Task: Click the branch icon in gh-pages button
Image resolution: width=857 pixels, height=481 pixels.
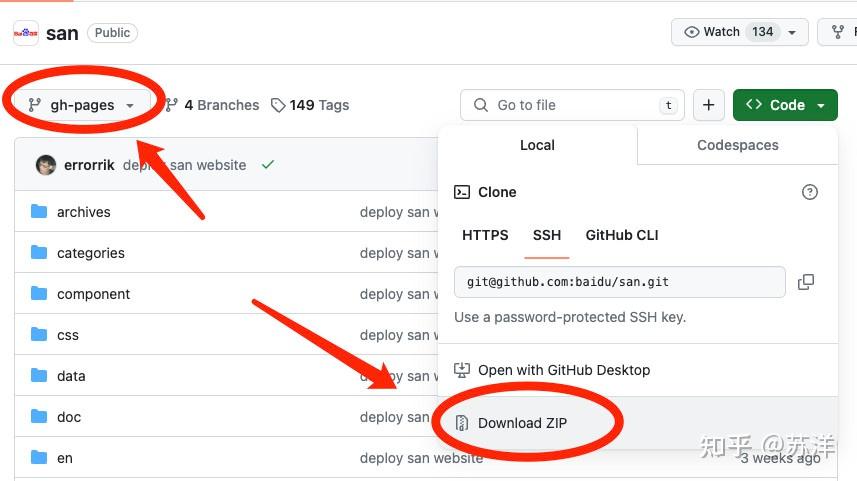Action: [x=34, y=105]
